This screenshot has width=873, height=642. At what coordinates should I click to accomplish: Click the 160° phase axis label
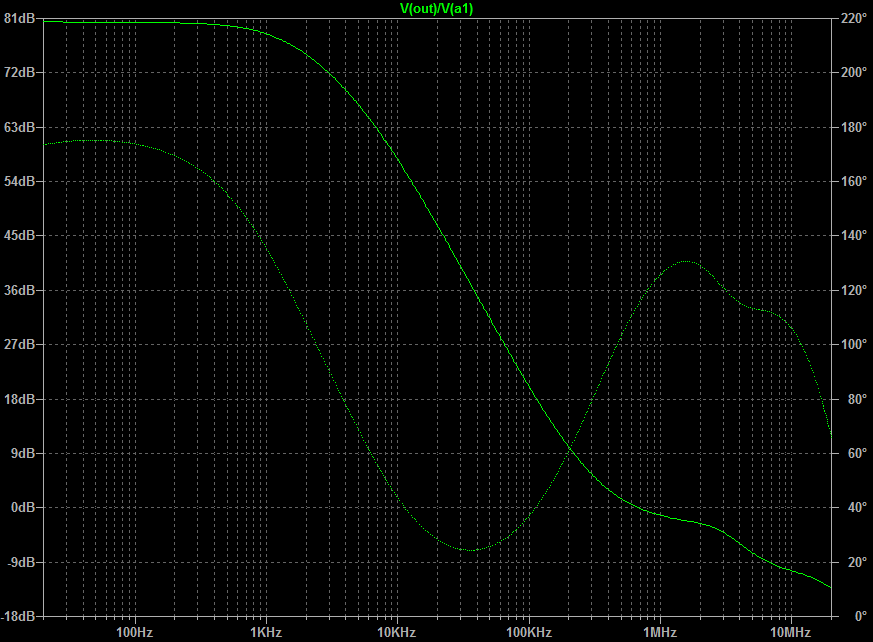click(x=854, y=182)
